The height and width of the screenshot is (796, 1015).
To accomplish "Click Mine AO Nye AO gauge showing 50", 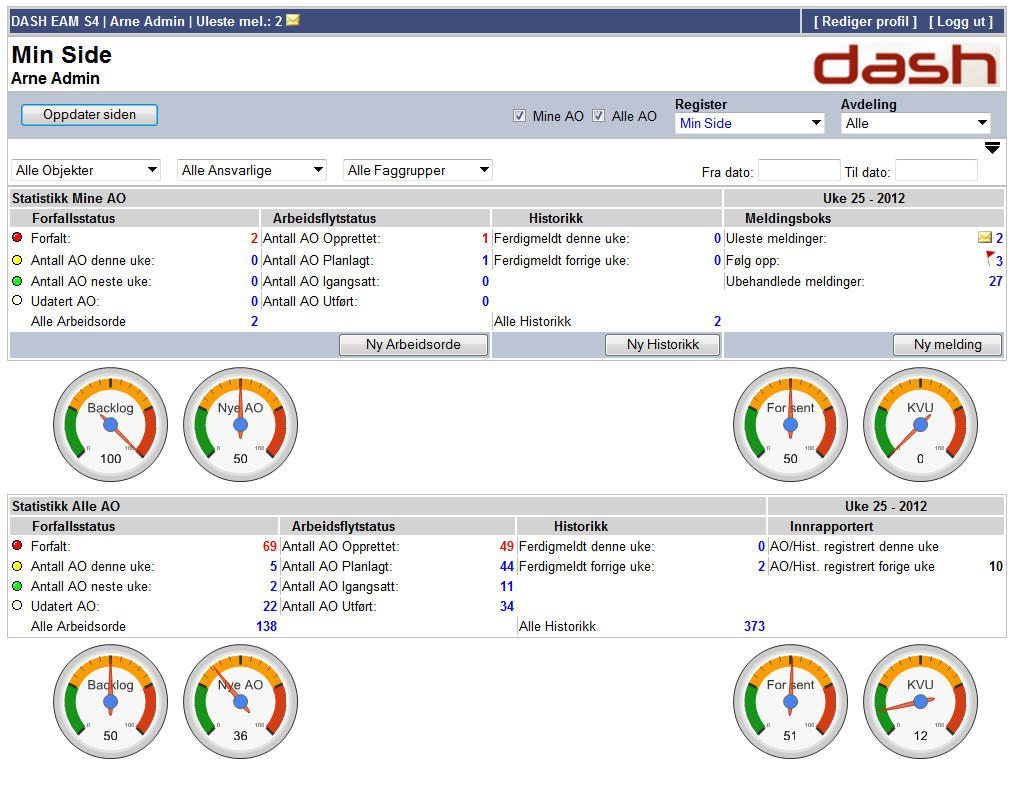I will 241,425.
